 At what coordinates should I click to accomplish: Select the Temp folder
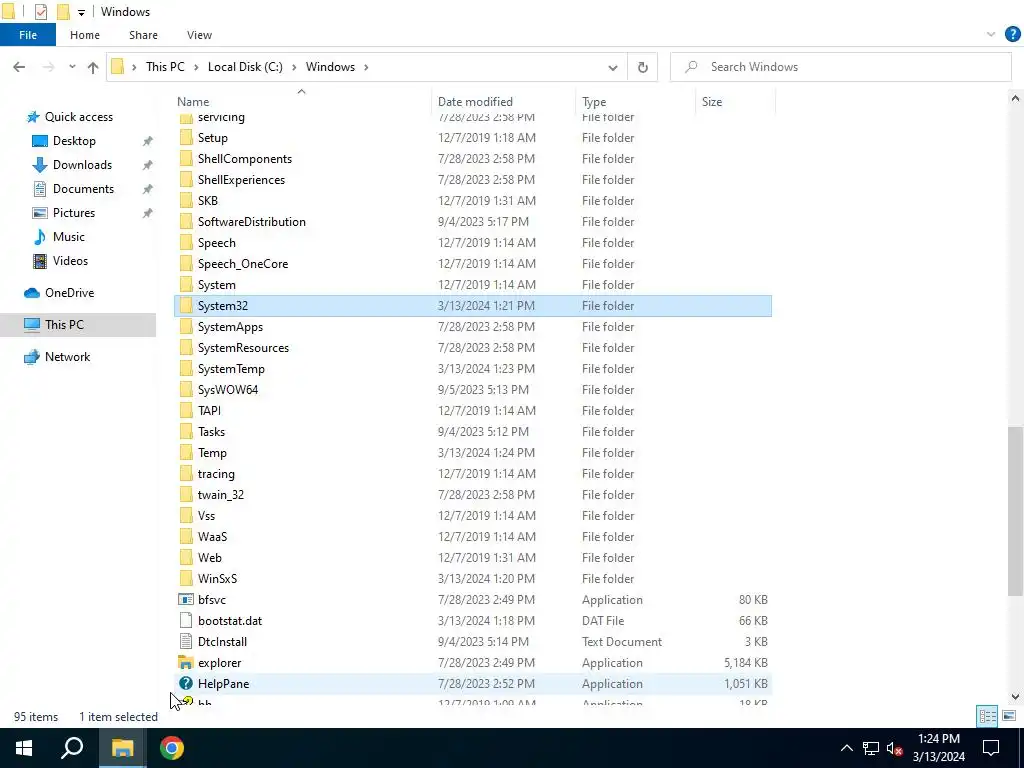(x=473, y=453)
